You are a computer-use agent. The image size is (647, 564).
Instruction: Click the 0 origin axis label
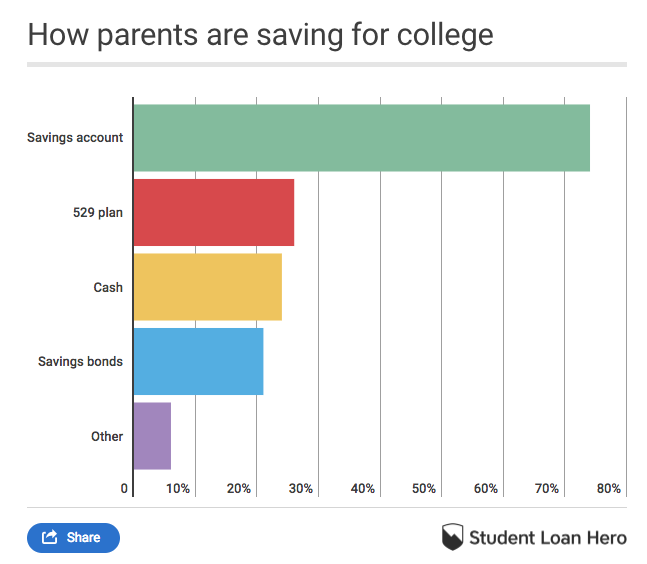125,489
